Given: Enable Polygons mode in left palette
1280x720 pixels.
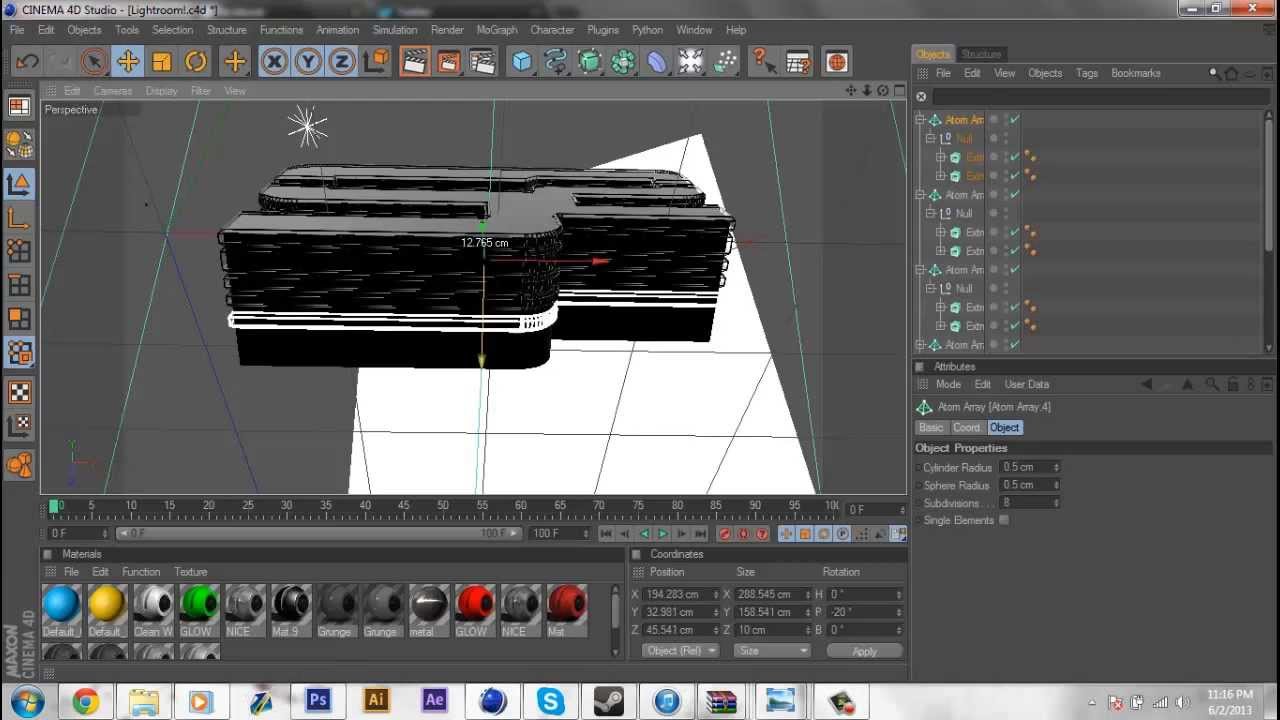Looking at the screenshot, I should 19,319.
